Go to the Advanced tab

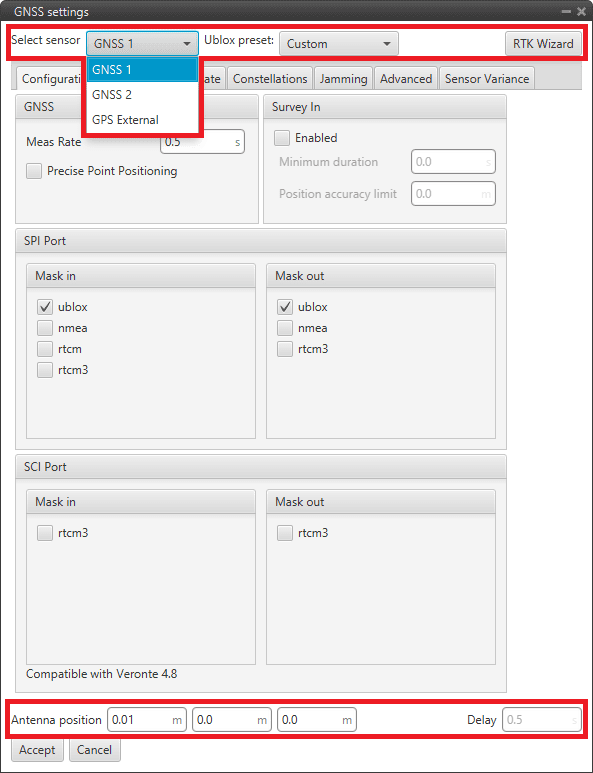click(406, 79)
